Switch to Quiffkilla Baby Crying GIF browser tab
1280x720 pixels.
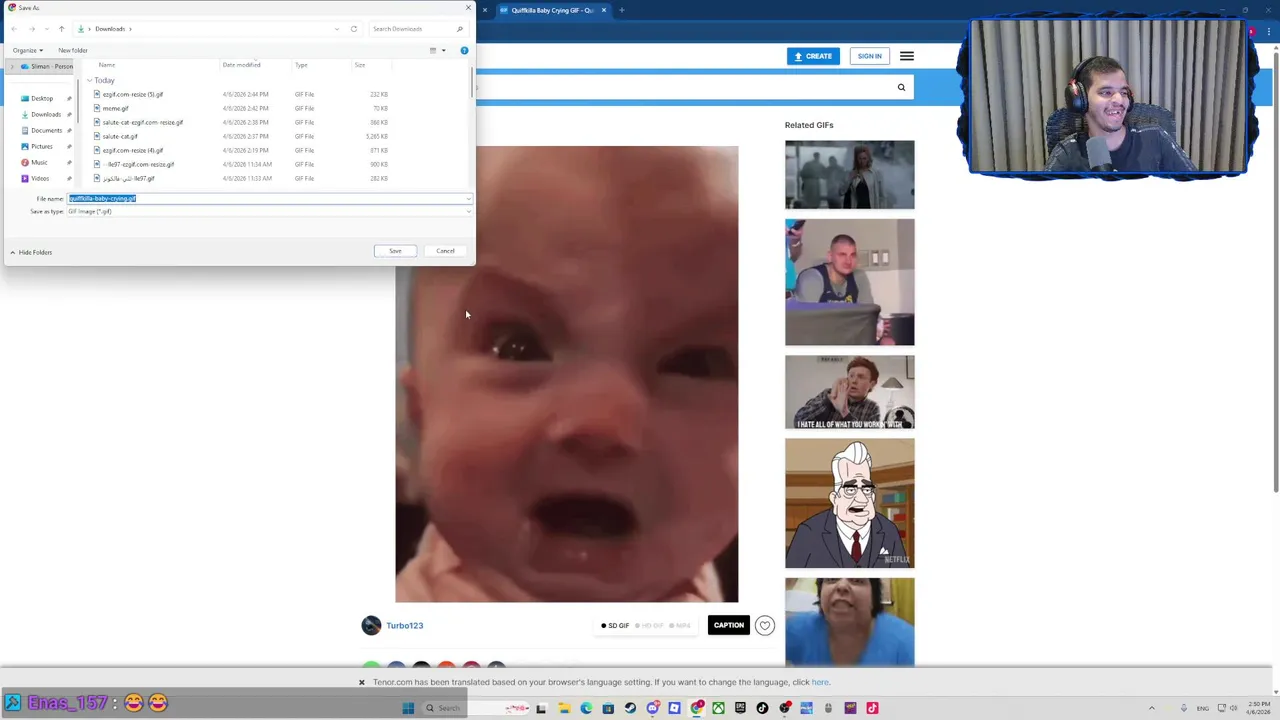click(552, 10)
